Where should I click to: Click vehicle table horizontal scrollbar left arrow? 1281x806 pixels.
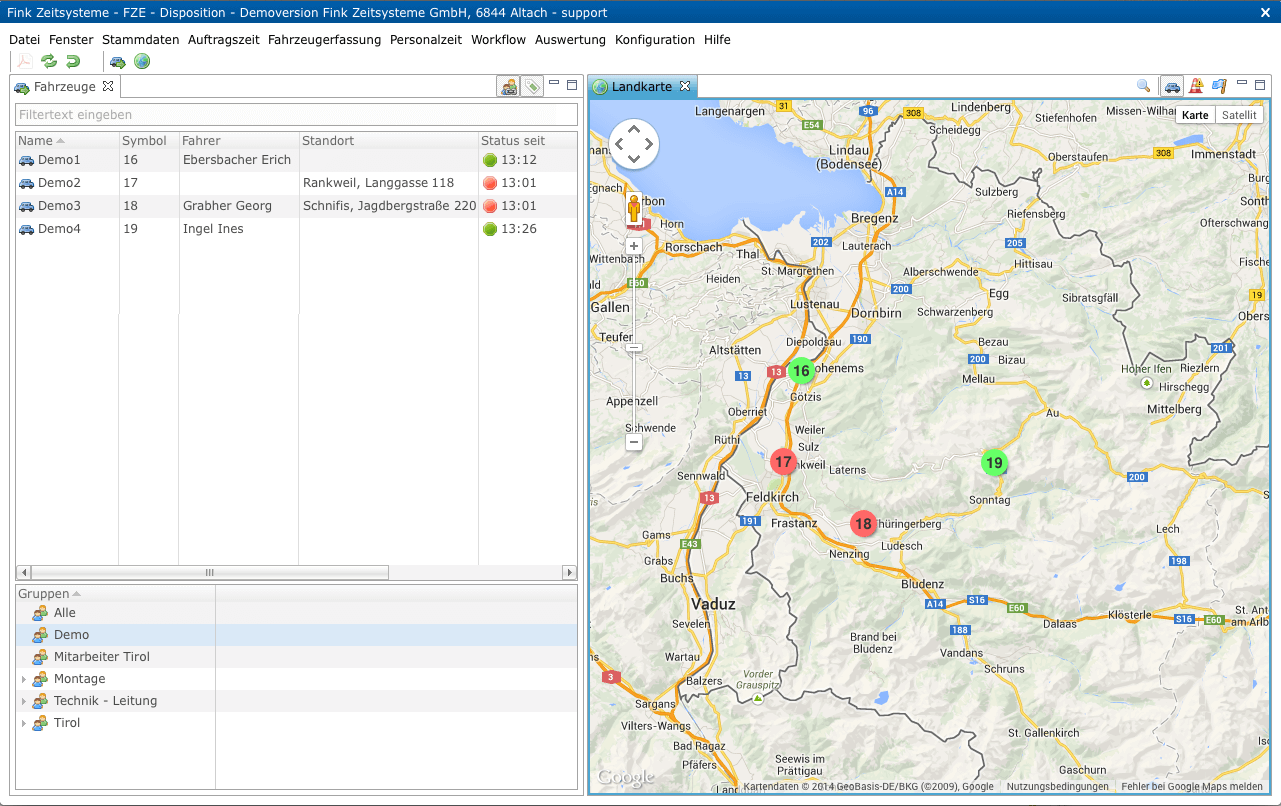pyautogui.click(x=23, y=573)
